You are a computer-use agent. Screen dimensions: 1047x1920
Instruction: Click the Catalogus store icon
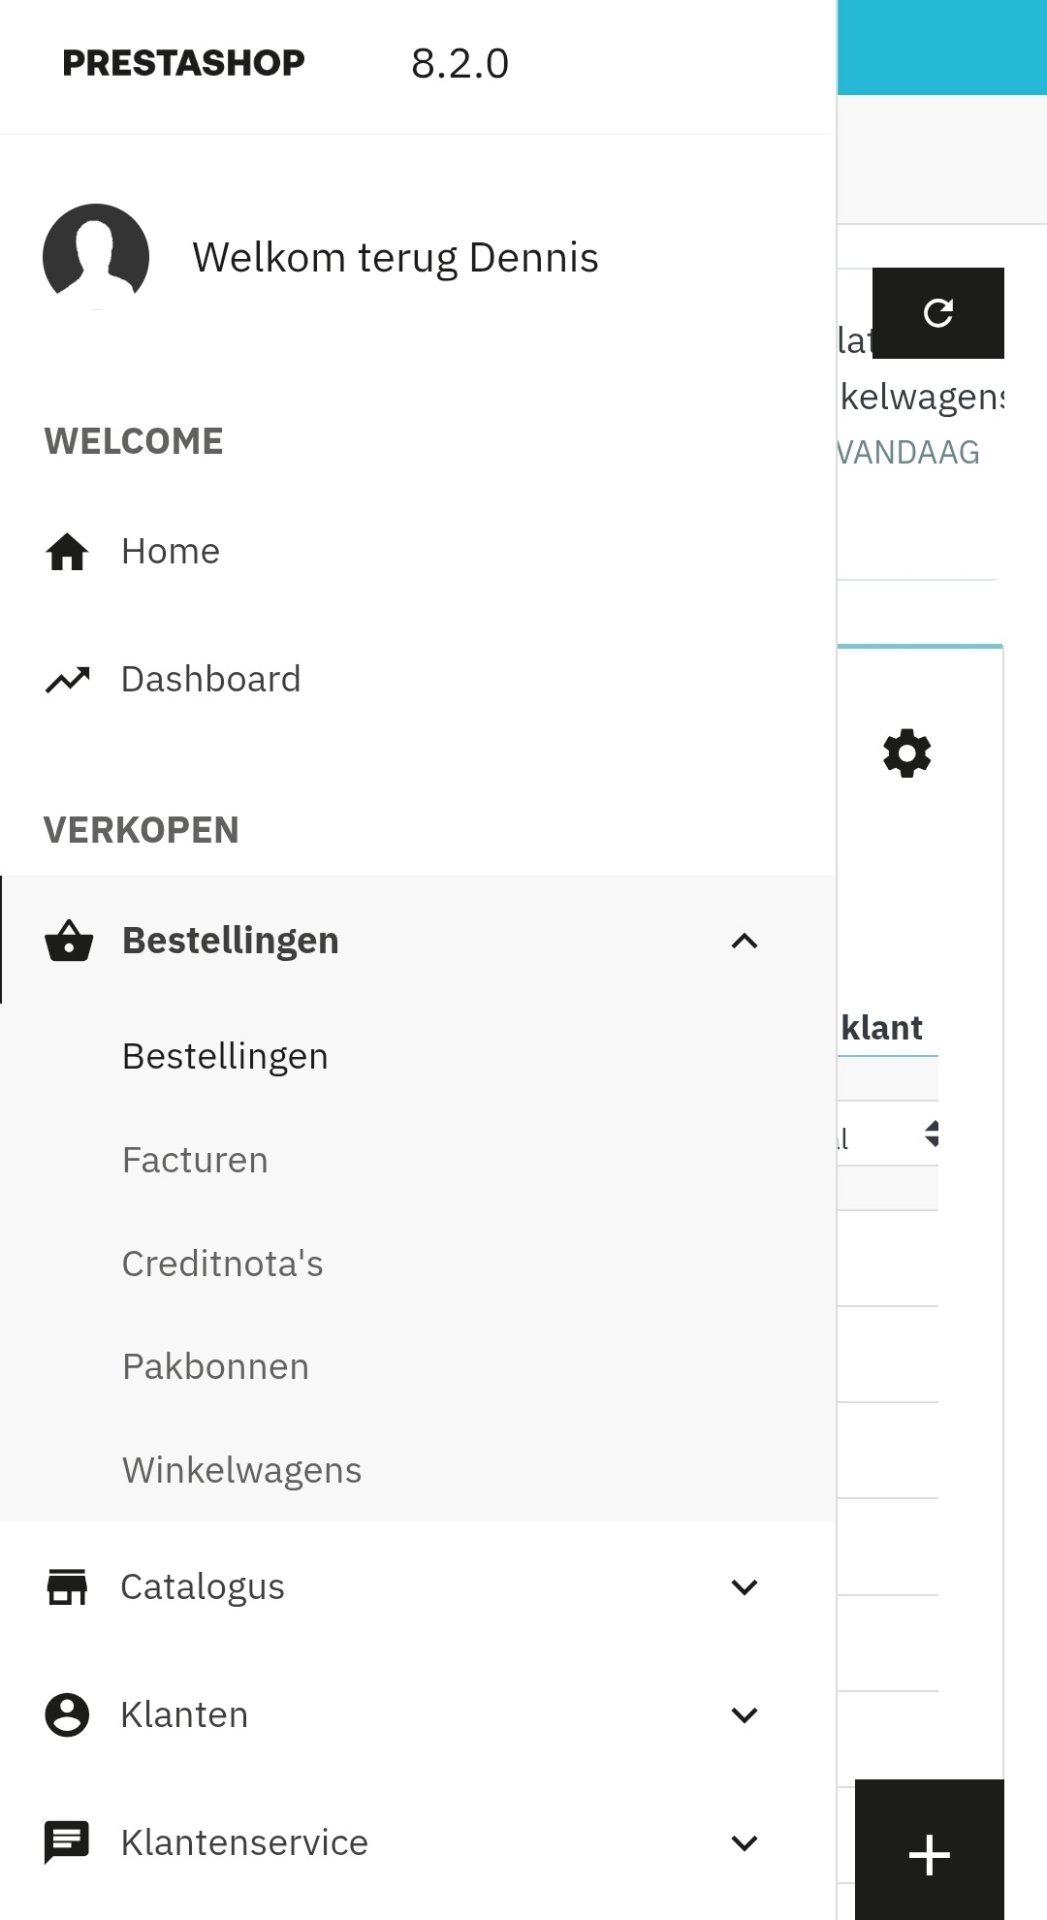(x=67, y=1587)
